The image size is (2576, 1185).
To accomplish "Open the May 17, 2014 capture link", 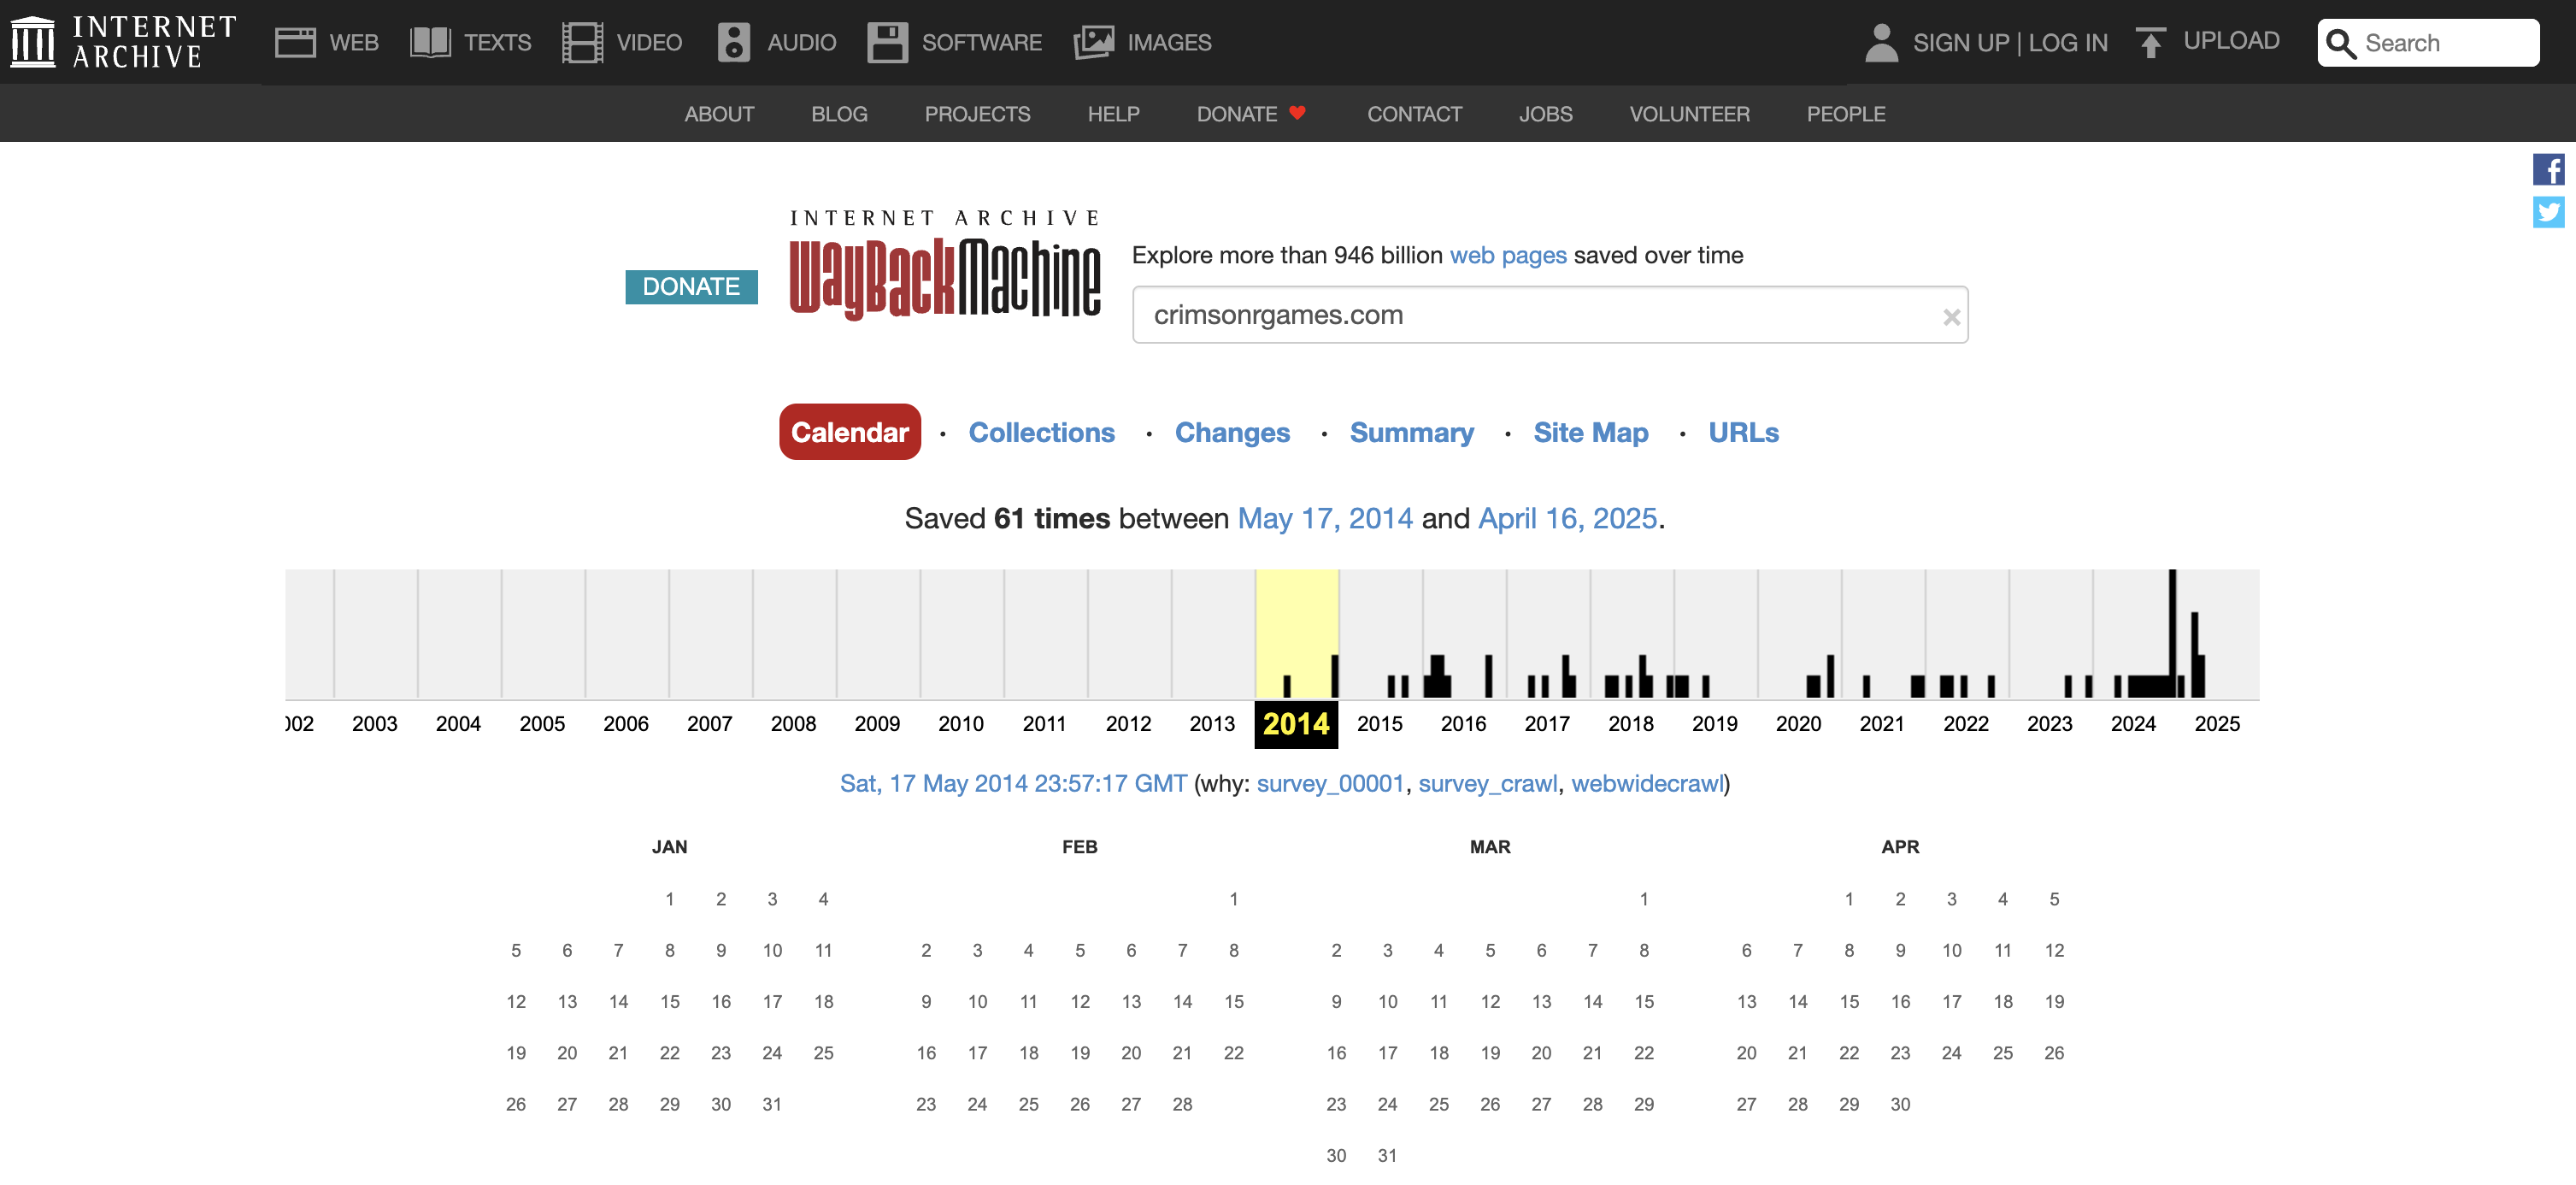I will (x=1325, y=518).
